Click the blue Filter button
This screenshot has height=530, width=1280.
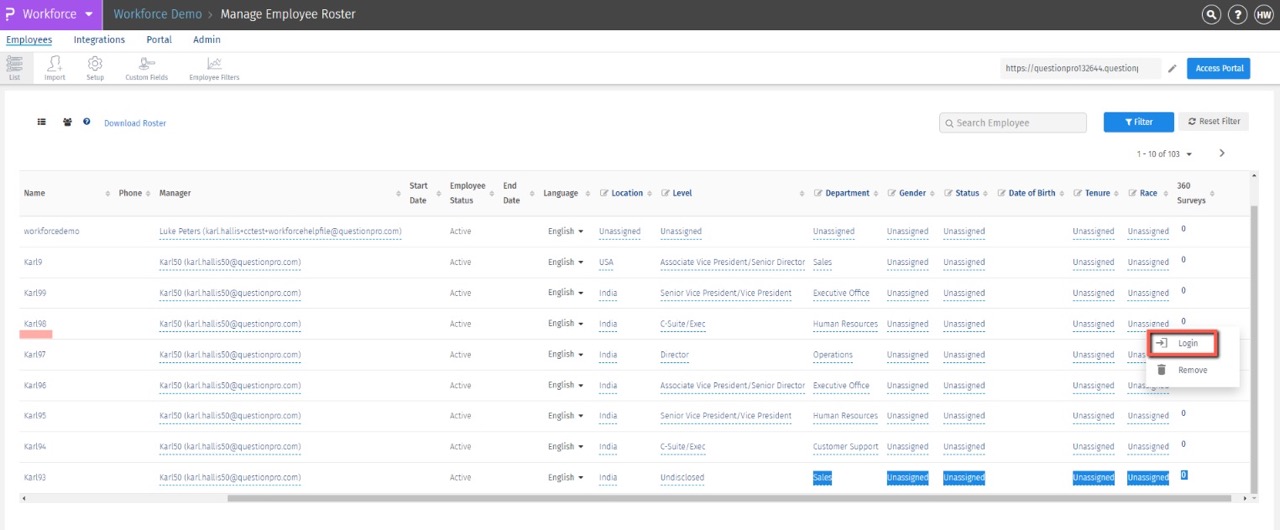[1138, 122]
